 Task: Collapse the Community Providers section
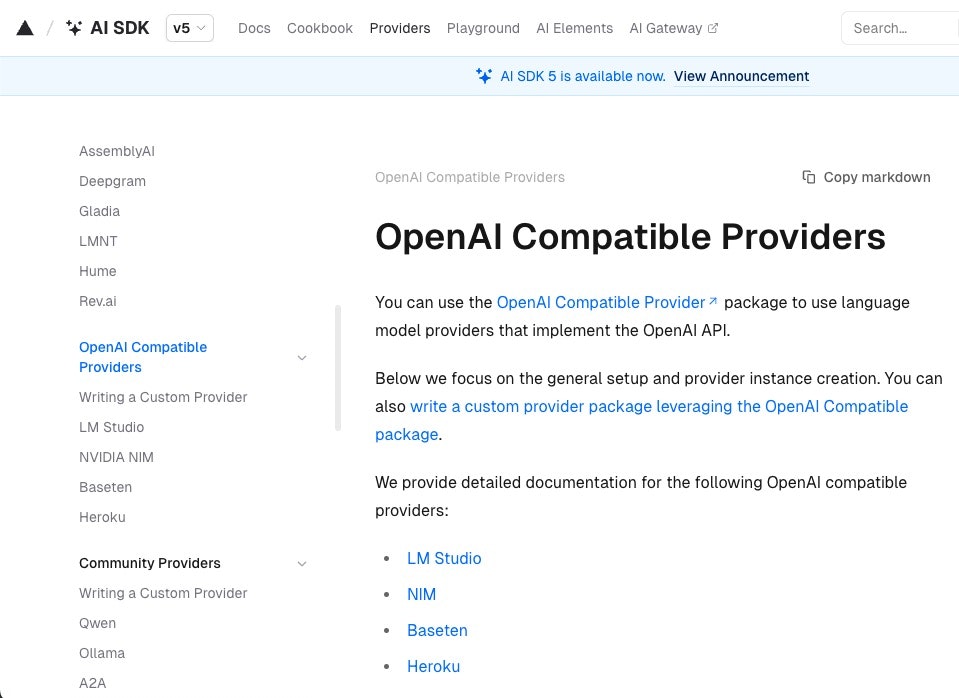(x=302, y=563)
